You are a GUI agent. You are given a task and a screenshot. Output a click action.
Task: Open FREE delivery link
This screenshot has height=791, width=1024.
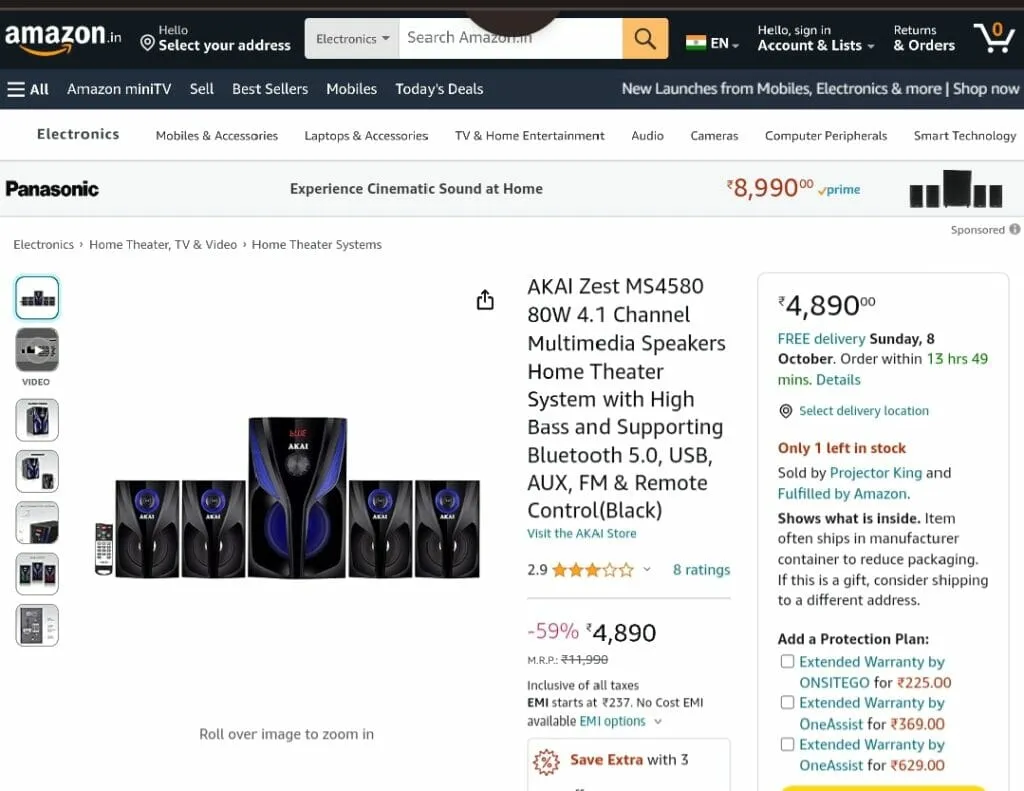821,339
